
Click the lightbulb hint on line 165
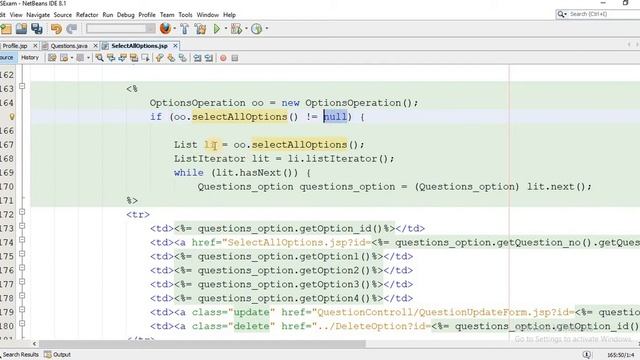[12, 117]
